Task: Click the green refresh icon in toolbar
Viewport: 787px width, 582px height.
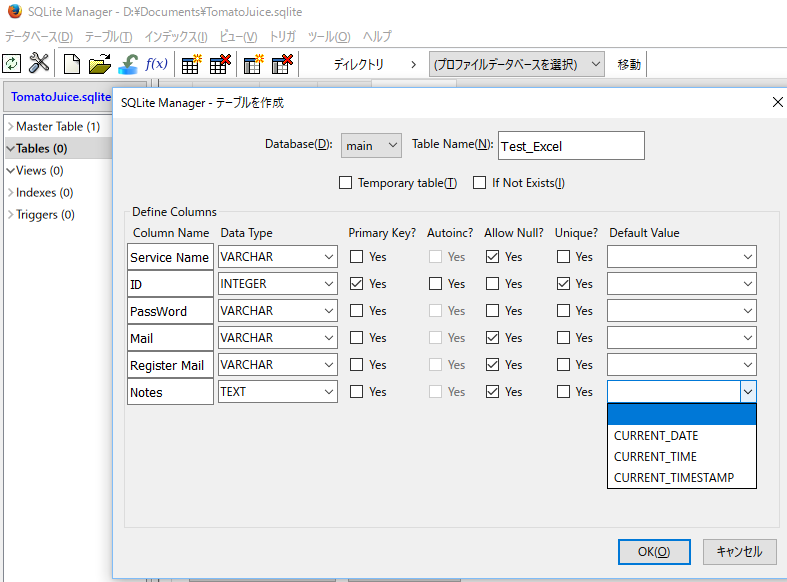Action: tap(12, 64)
